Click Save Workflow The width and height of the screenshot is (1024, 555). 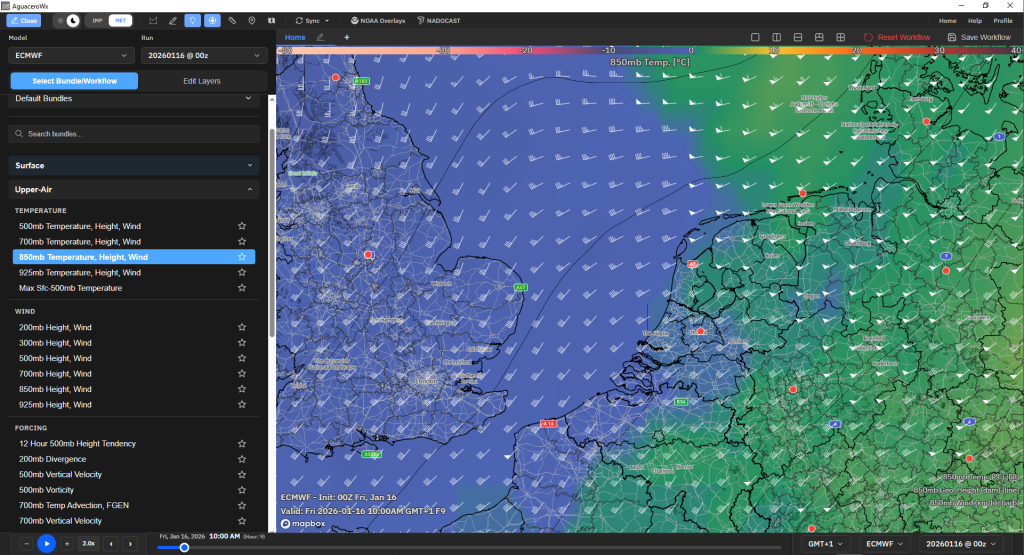[979, 37]
